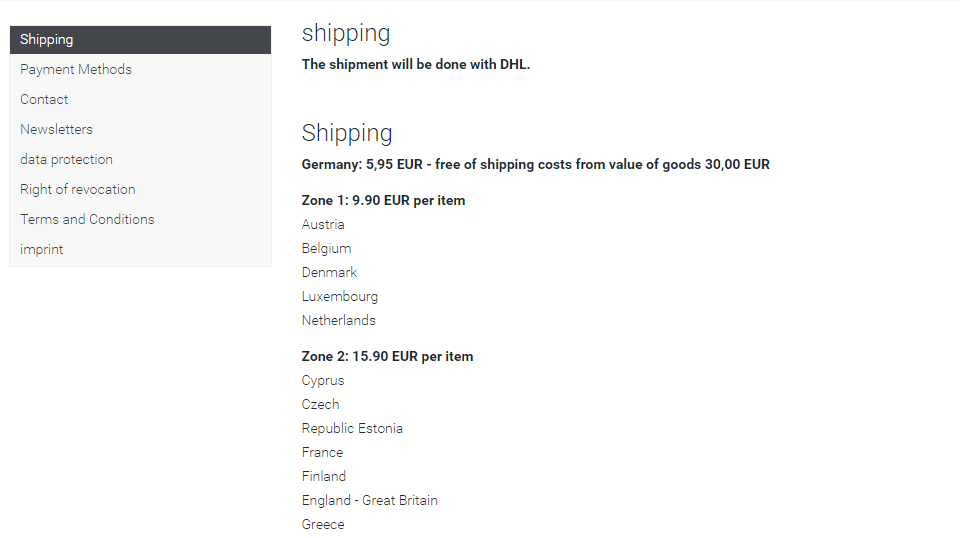Click the lowercase 'shipping' page heading
Screen dimensions: 960x538
[x=346, y=33]
